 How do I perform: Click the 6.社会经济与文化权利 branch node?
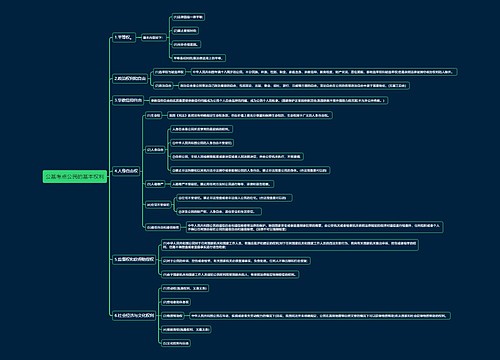(x=134, y=315)
